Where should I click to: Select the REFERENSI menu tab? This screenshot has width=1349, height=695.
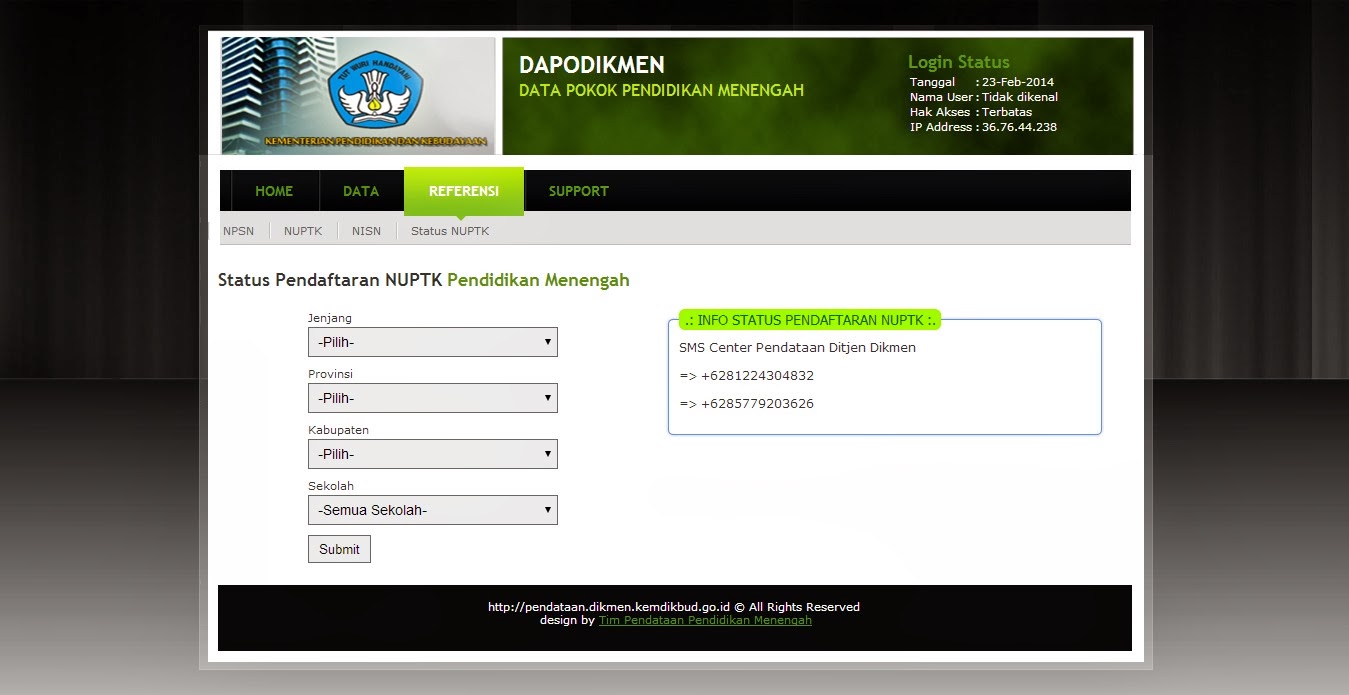464,191
